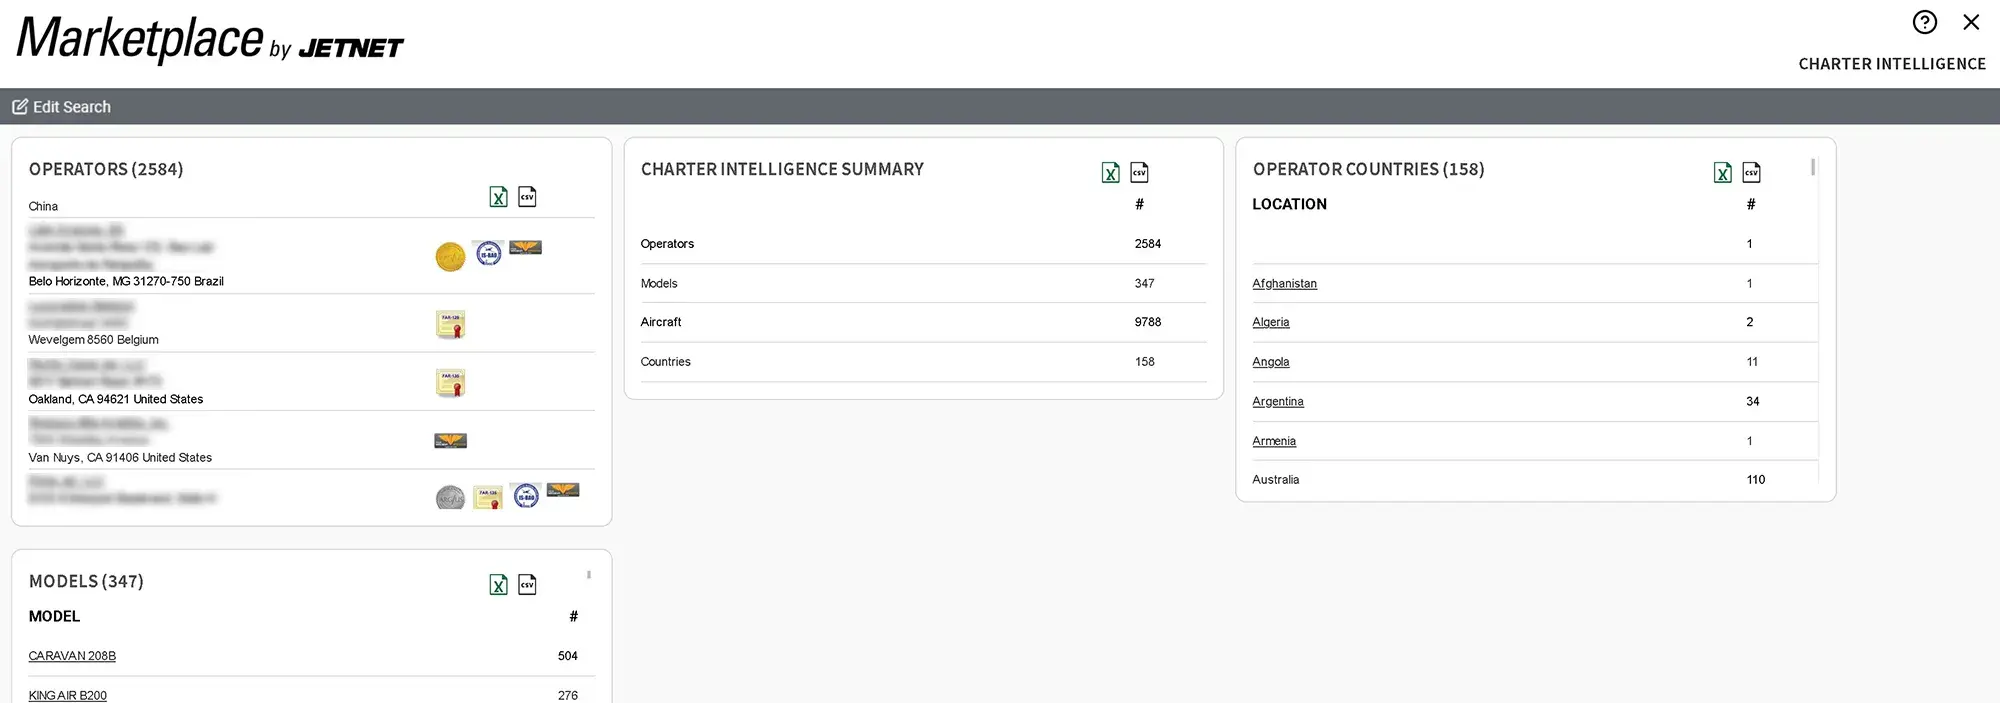Select Algeria in Operator Countries
This screenshot has width=2000, height=703.
pos(1270,322)
